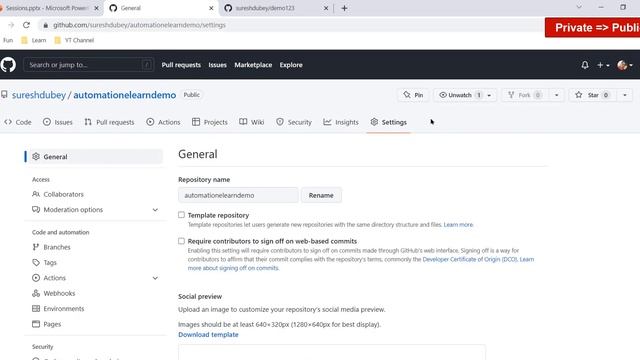Enable the Template repository checkbox
The height and width of the screenshot is (360, 640).
coord(181,215)
